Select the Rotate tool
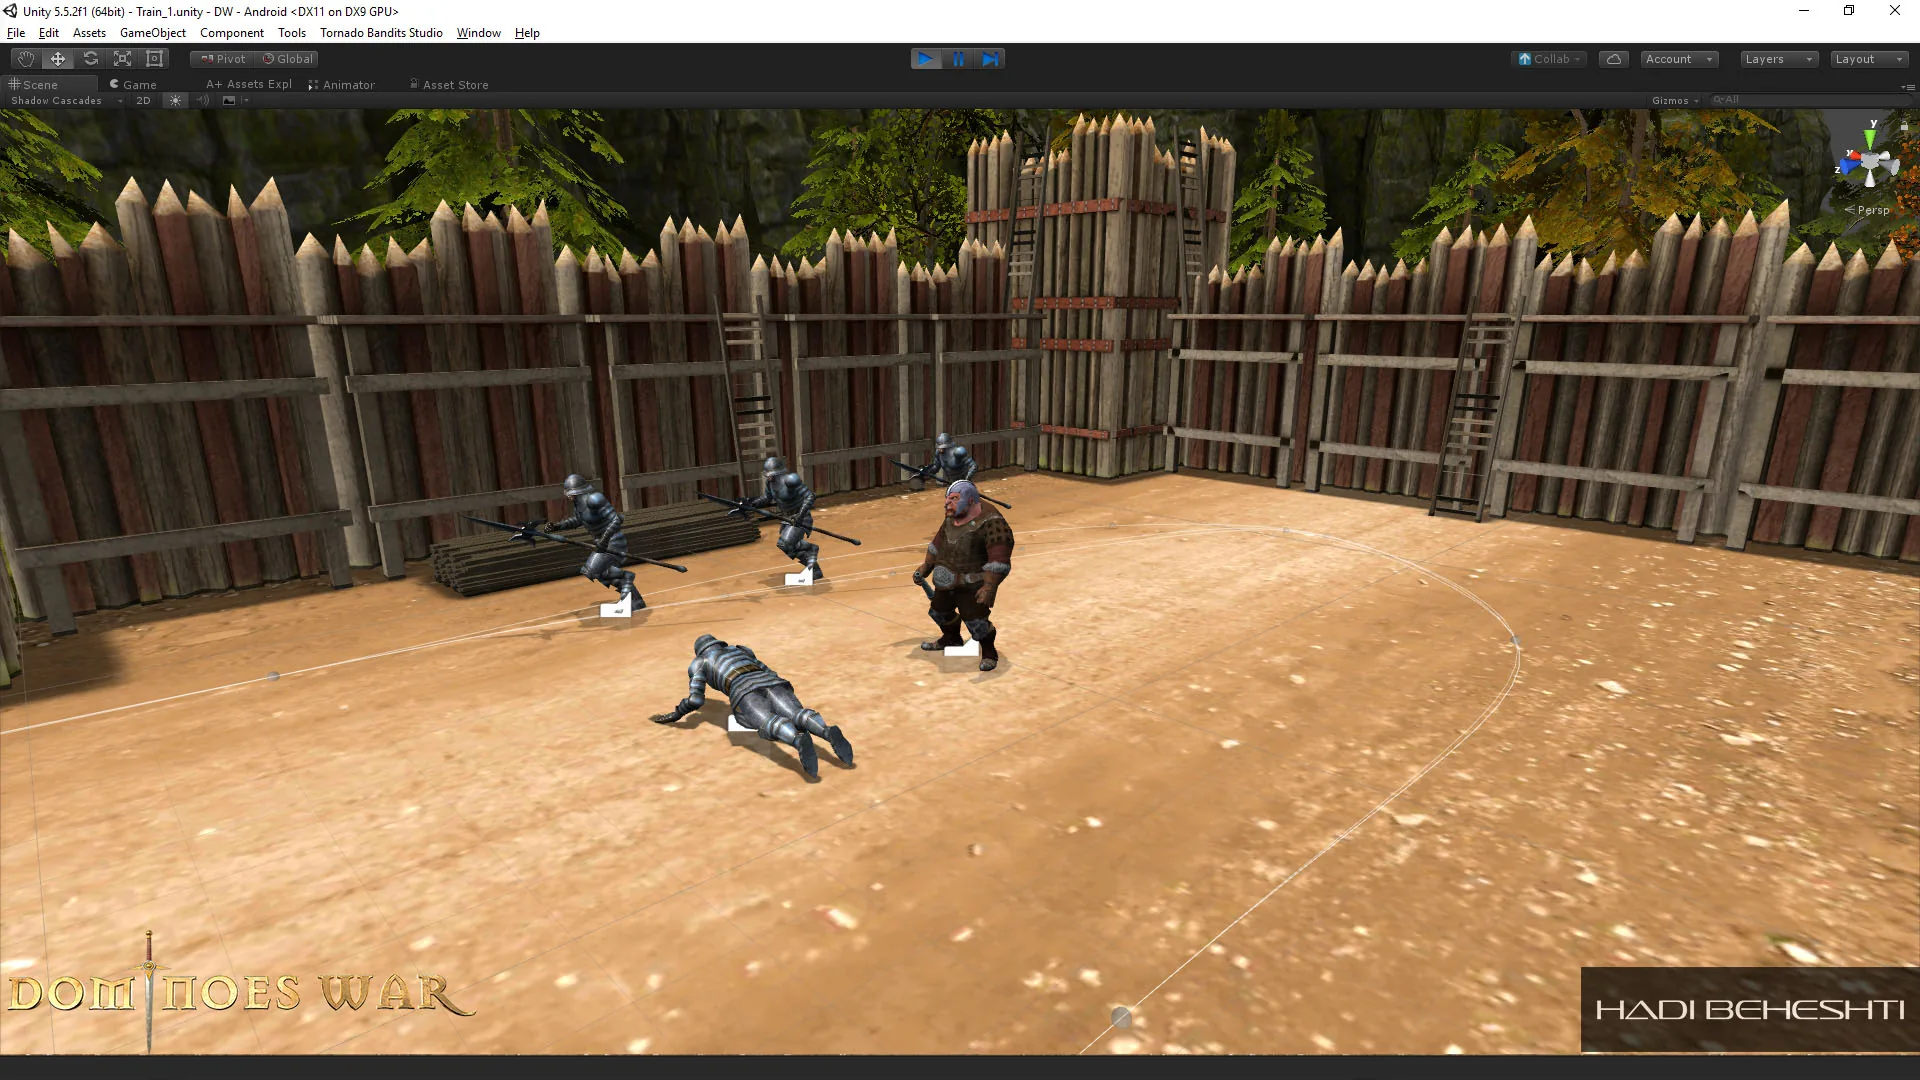The image size is (1920, 1080). 90,59
